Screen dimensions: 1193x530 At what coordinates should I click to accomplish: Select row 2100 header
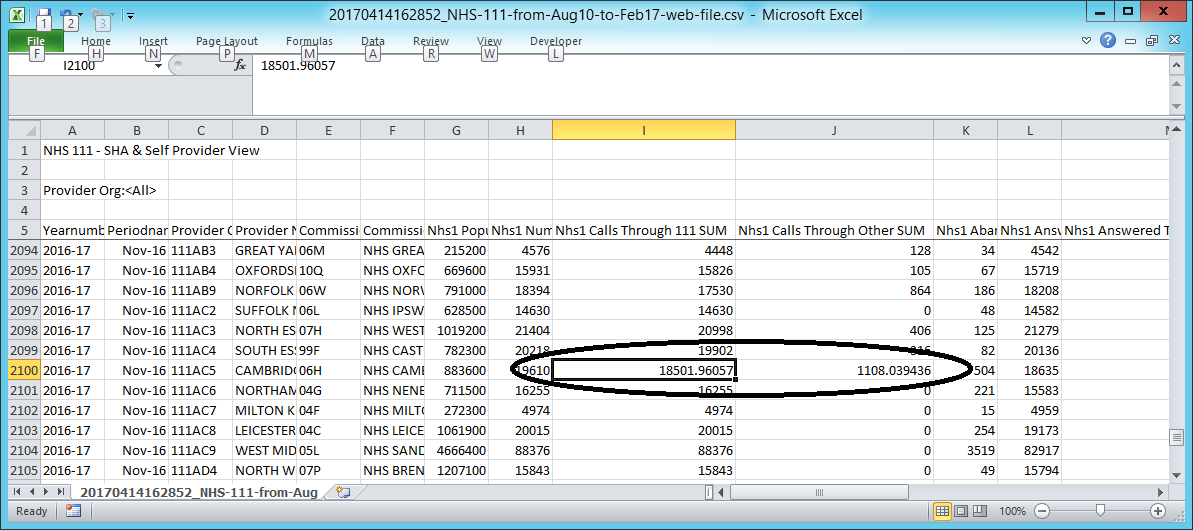pyautogui.click(x=24, y=371)
